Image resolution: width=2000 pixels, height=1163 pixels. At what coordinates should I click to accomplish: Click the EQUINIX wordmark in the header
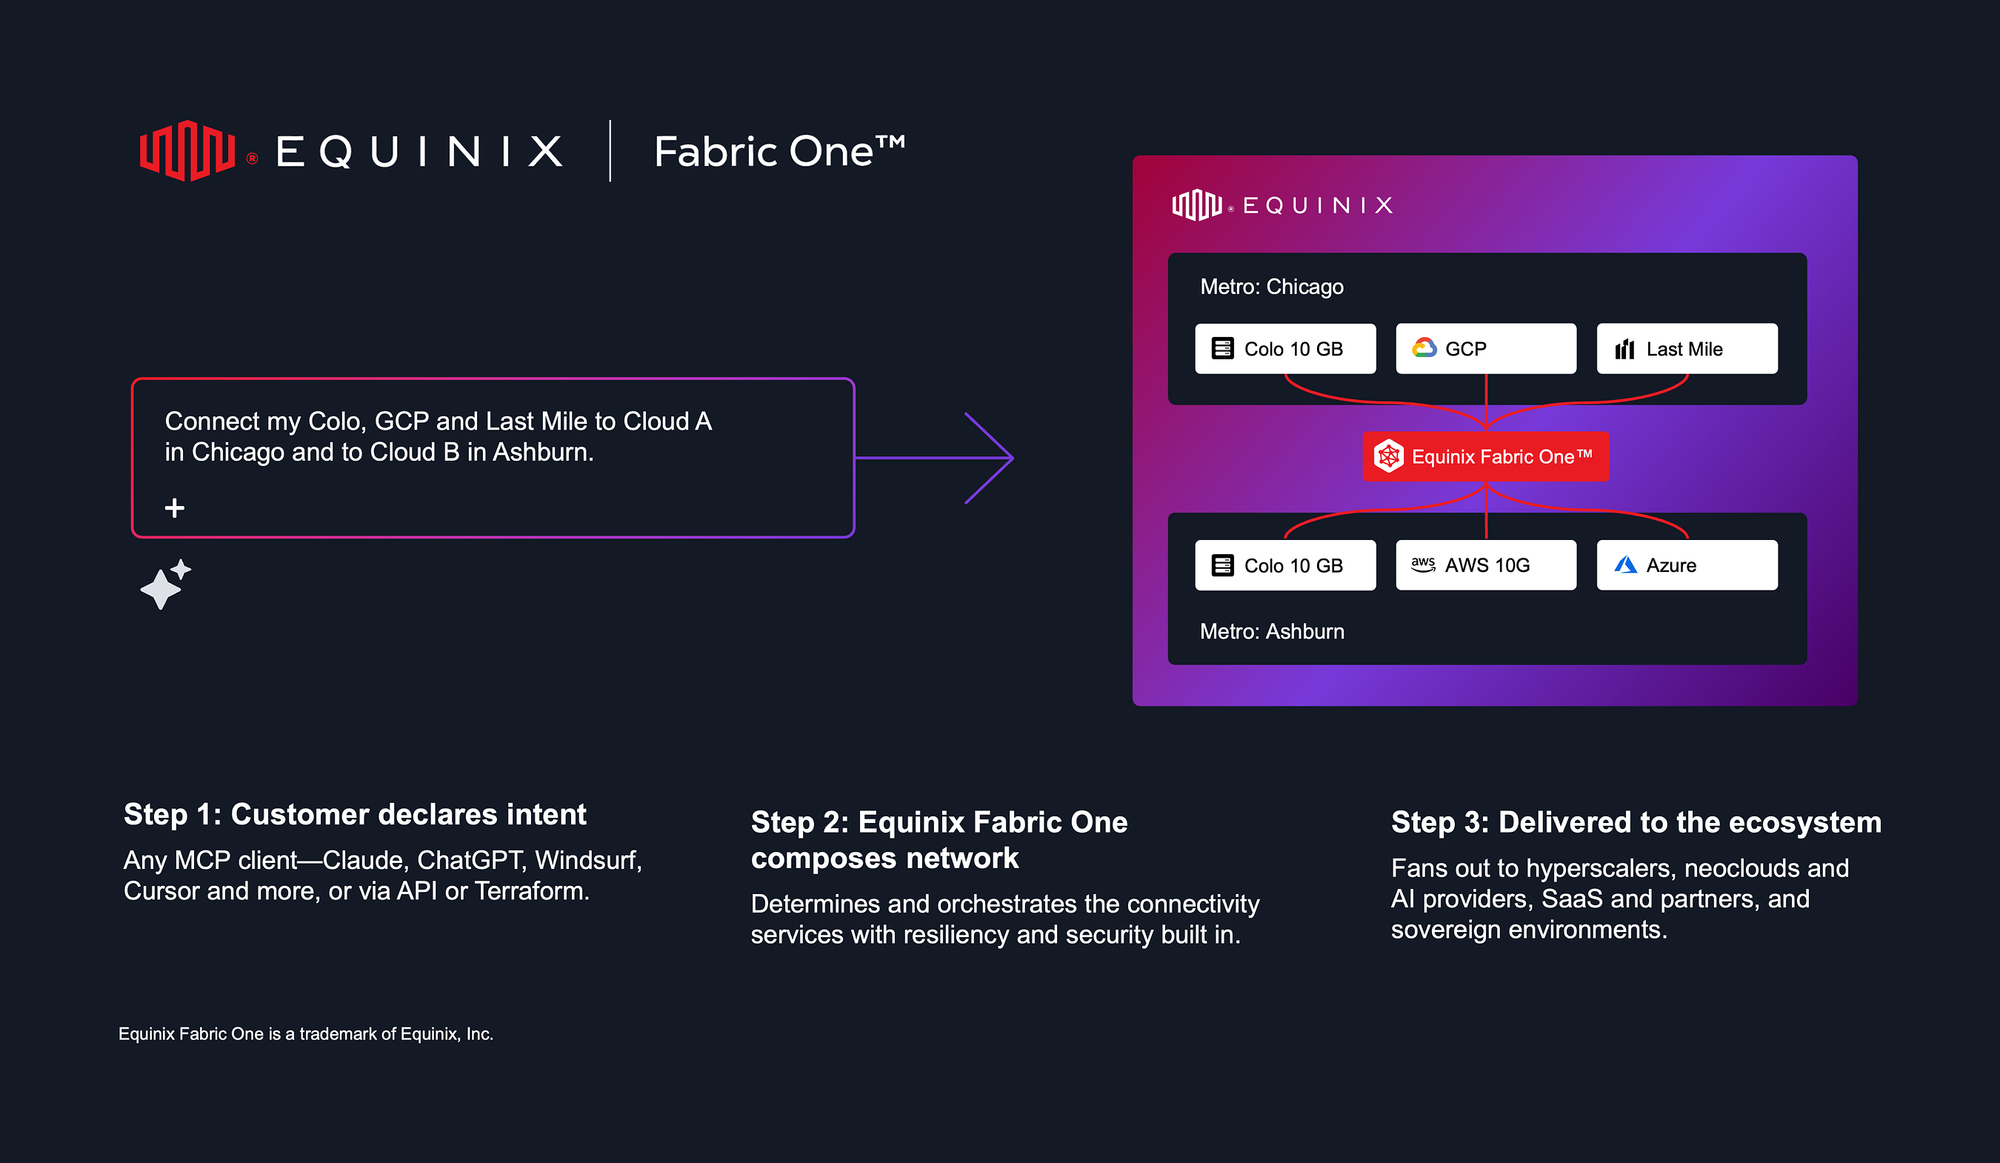tap(419, 152)
